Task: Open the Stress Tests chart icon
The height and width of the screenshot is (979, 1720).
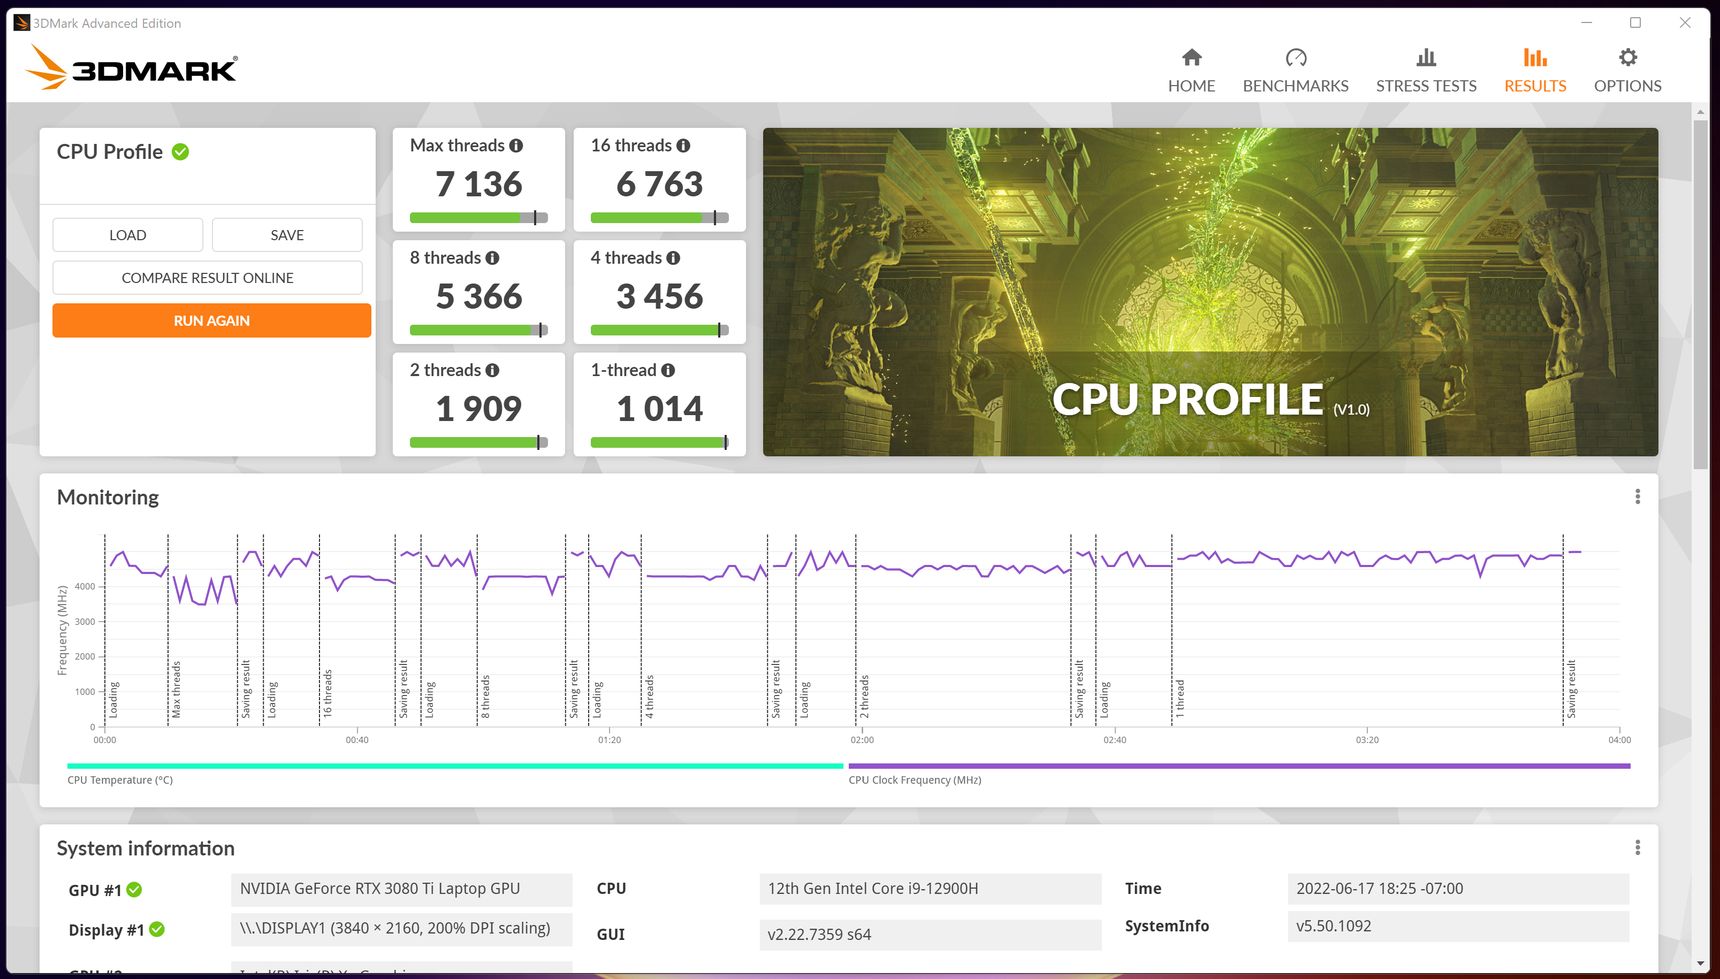Action: coord(1426,58)
